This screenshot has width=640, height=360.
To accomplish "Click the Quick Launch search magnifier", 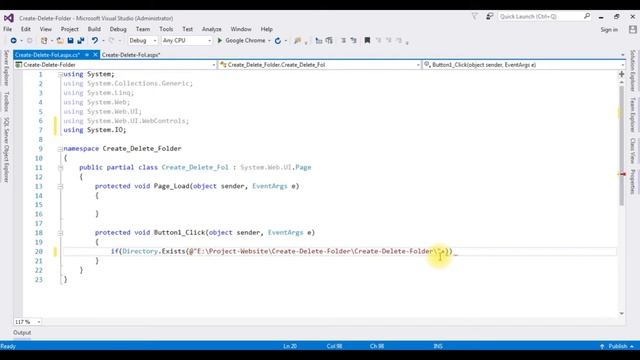I will (587, 16).
